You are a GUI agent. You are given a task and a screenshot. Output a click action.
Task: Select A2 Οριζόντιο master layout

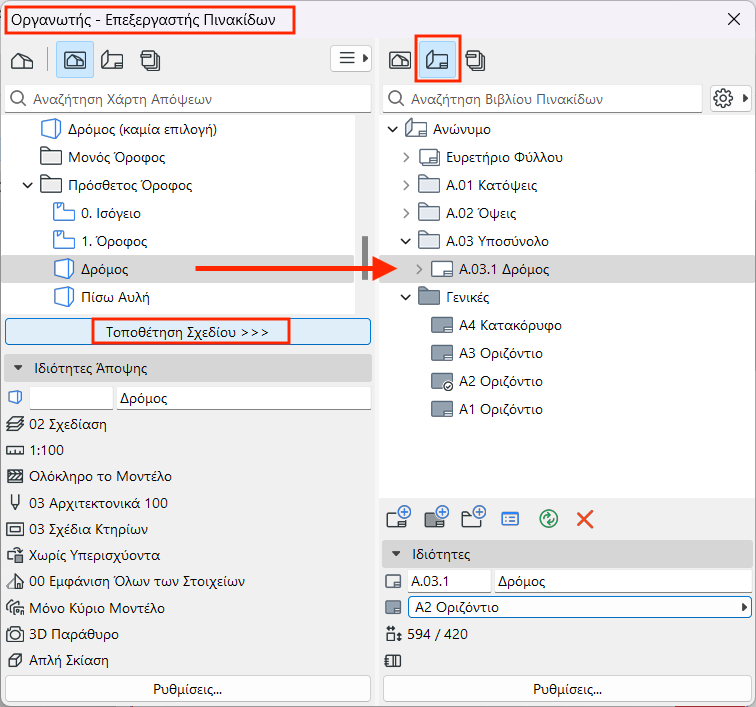(487, 381)
